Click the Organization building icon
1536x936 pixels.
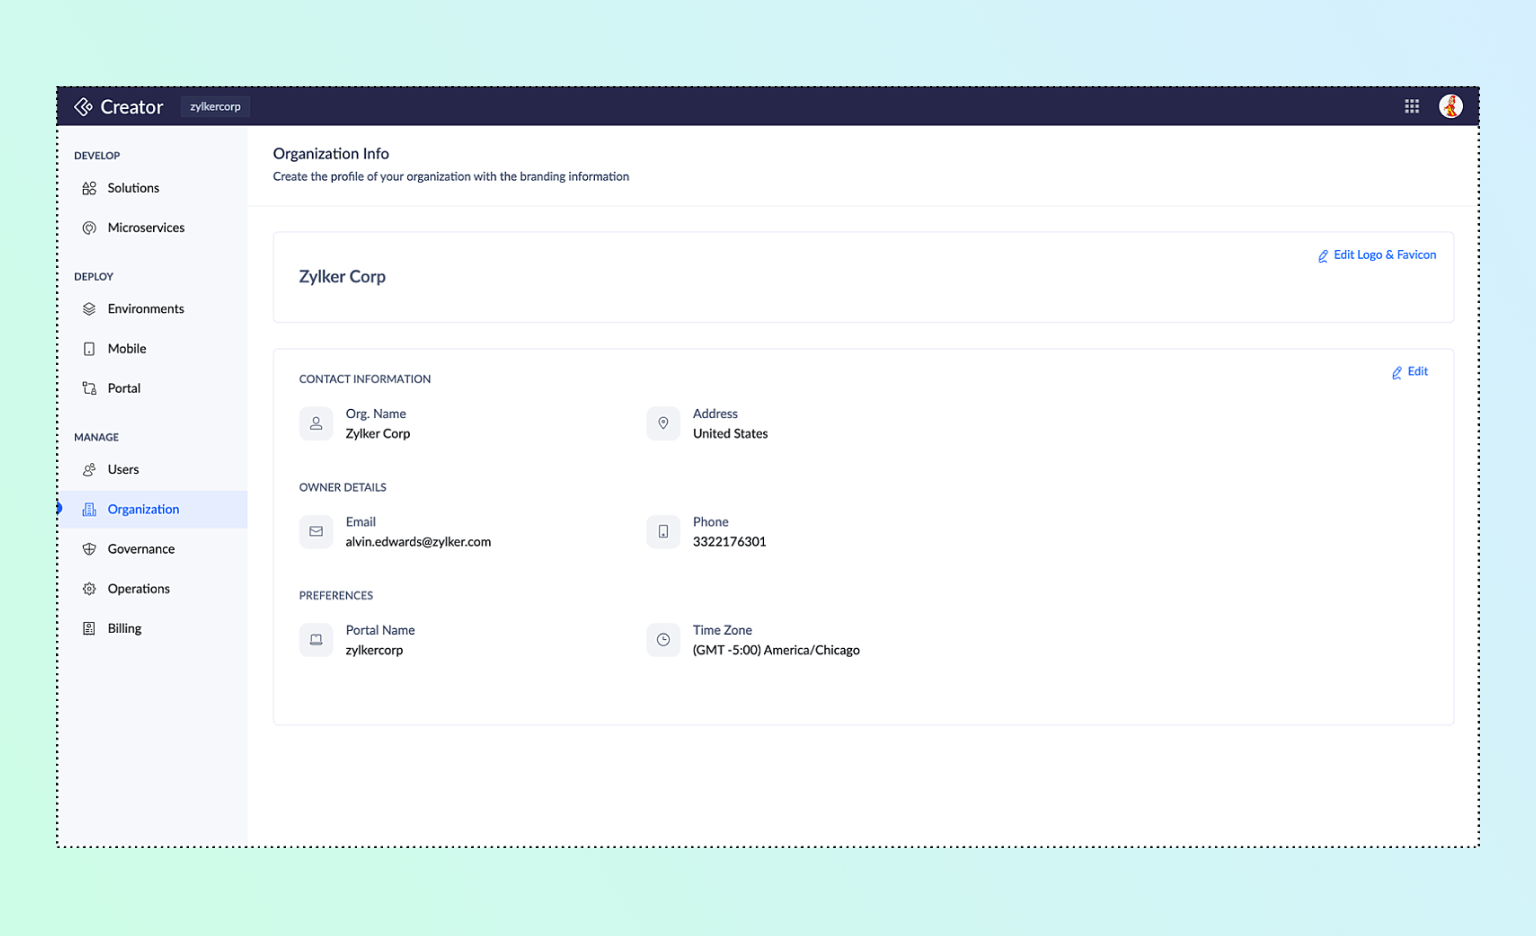(89, 509)
